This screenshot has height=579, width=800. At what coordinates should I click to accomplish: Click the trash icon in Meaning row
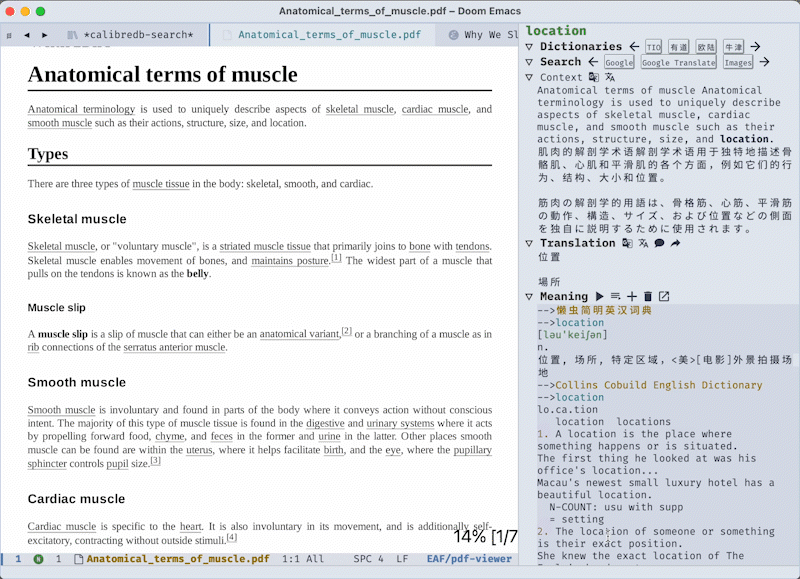point(648,297)
